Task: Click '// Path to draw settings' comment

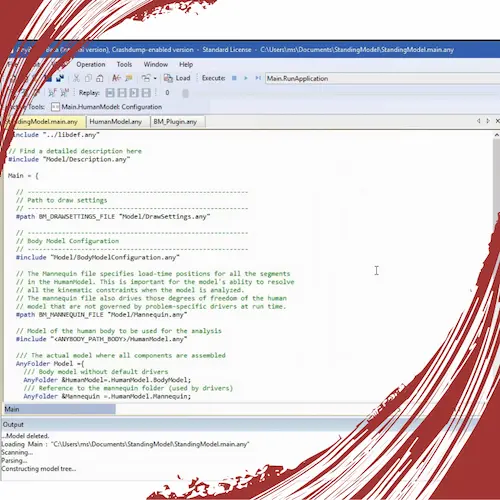Action: [62, 200]
